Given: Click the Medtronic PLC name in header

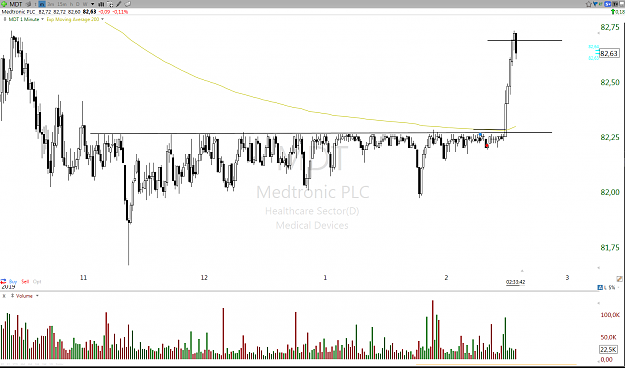Looking at the screenshot, I should (18, 12).
